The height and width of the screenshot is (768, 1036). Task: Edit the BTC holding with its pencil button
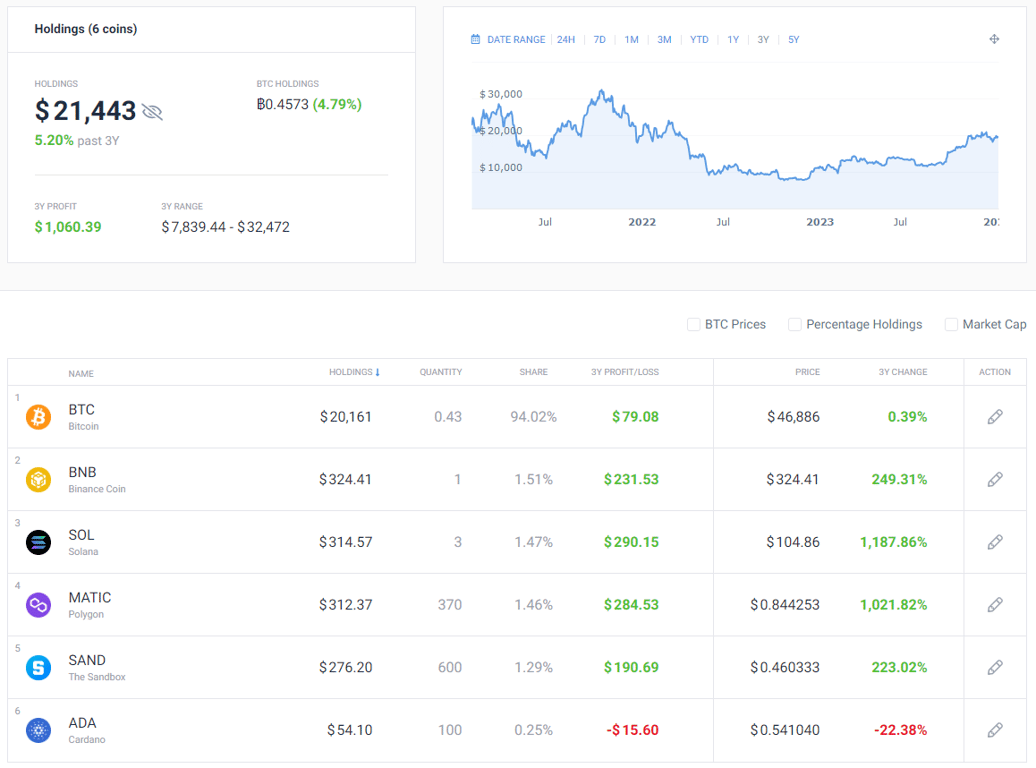[995, 416]
